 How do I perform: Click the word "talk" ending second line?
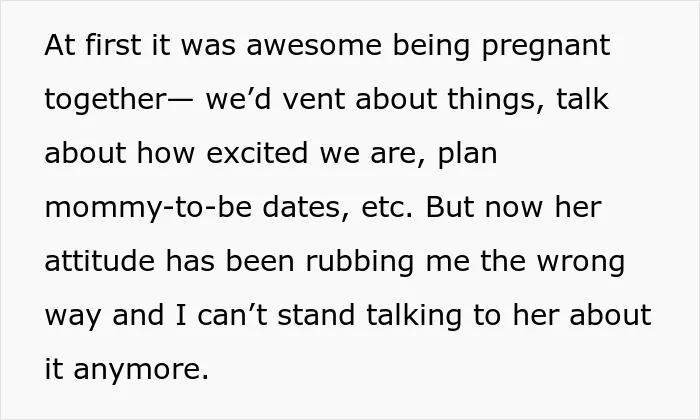pyautogui.click(x=582, y=98)
